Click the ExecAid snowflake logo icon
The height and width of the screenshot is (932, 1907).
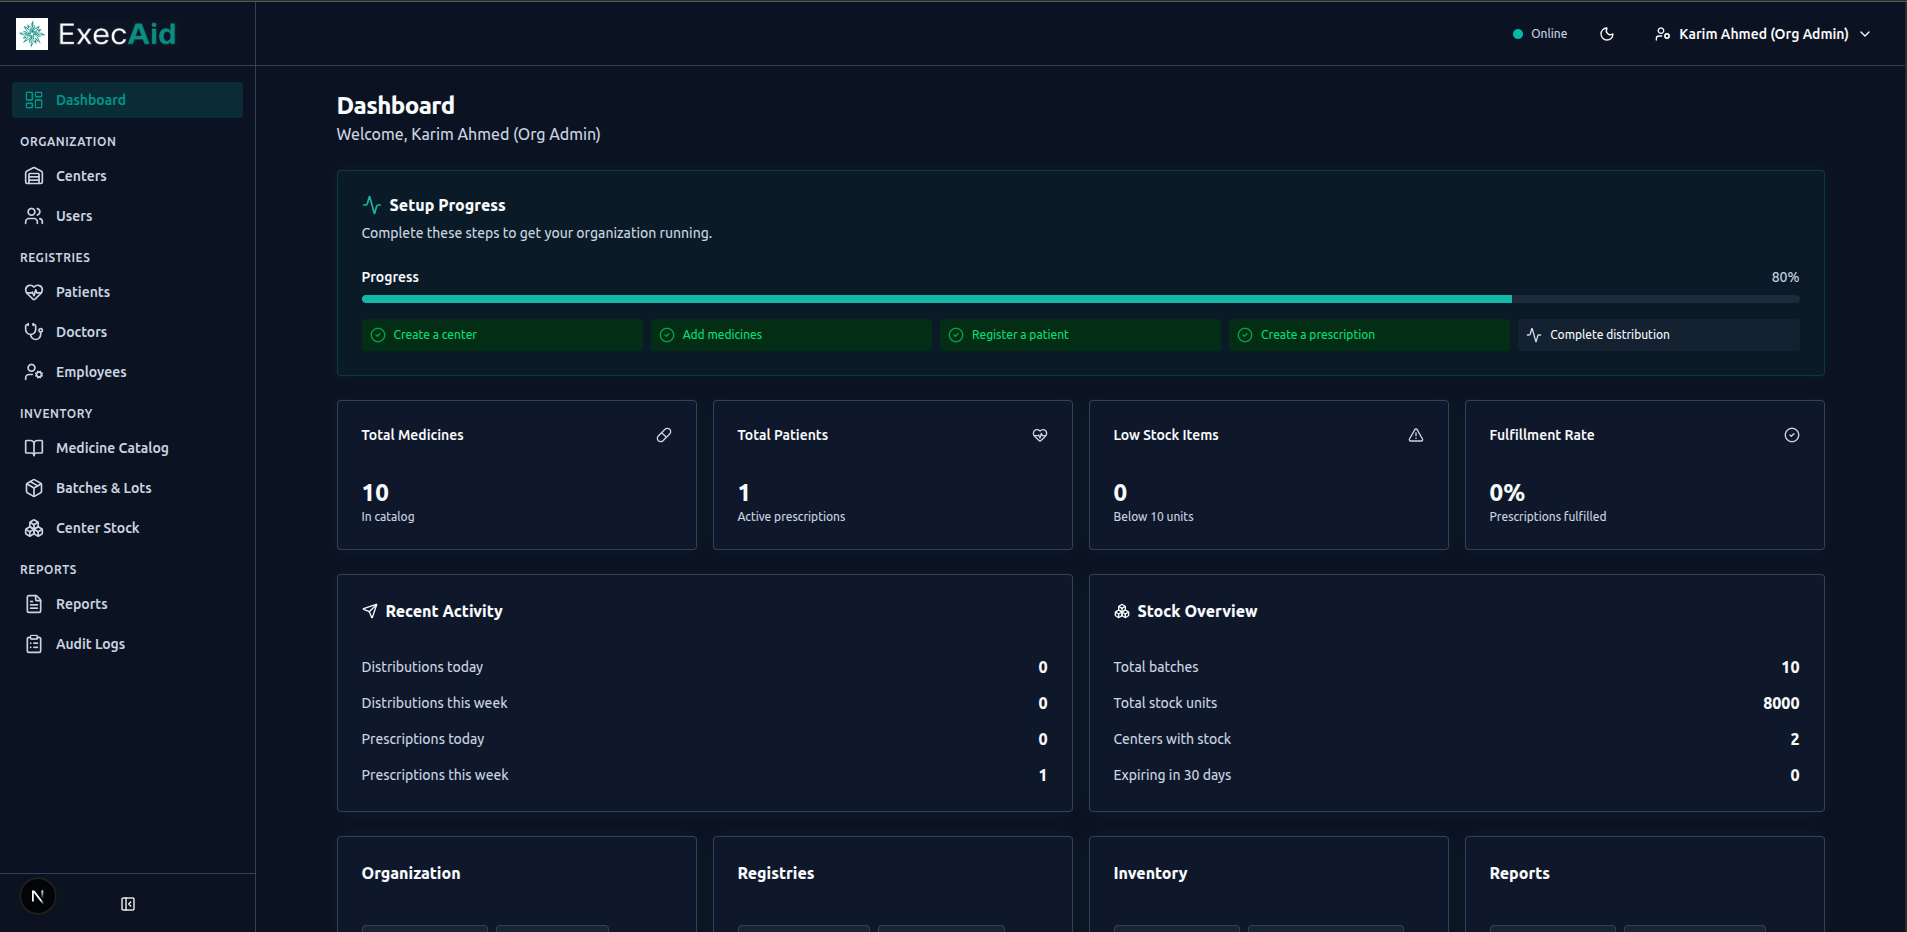point(32,34)
